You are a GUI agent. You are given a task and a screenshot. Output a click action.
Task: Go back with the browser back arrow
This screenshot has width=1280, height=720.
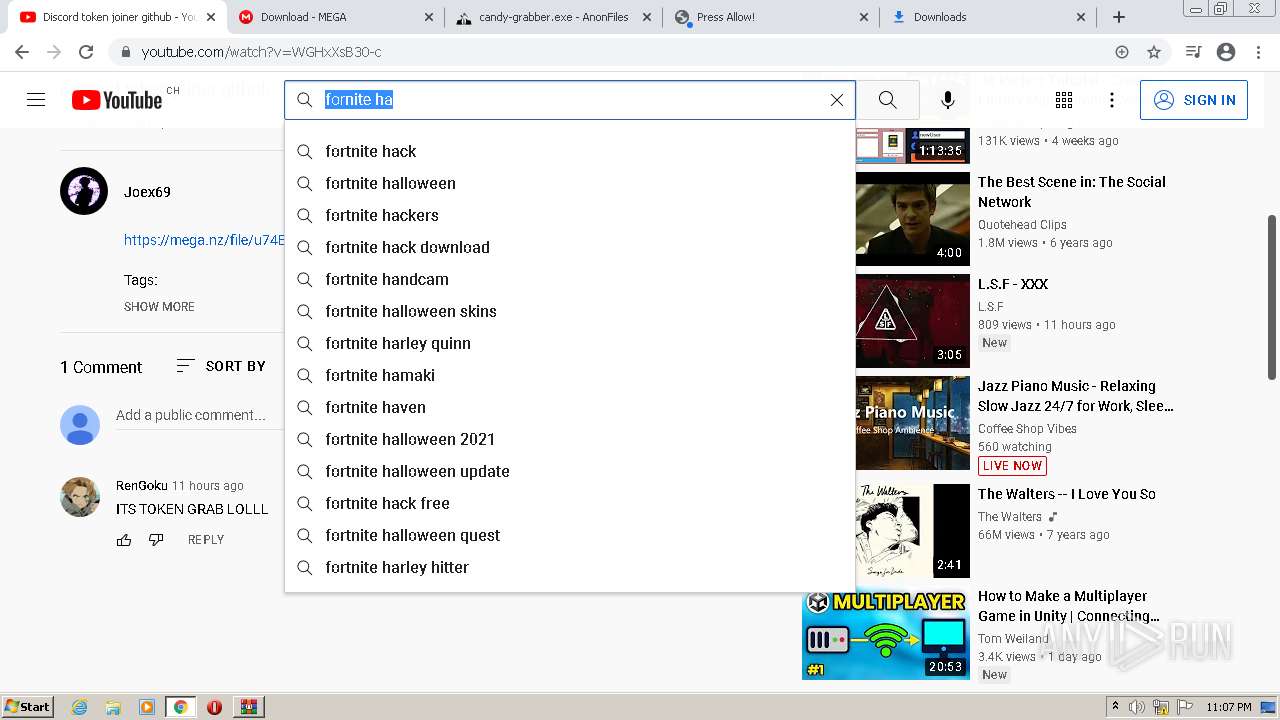pos(22,52)
